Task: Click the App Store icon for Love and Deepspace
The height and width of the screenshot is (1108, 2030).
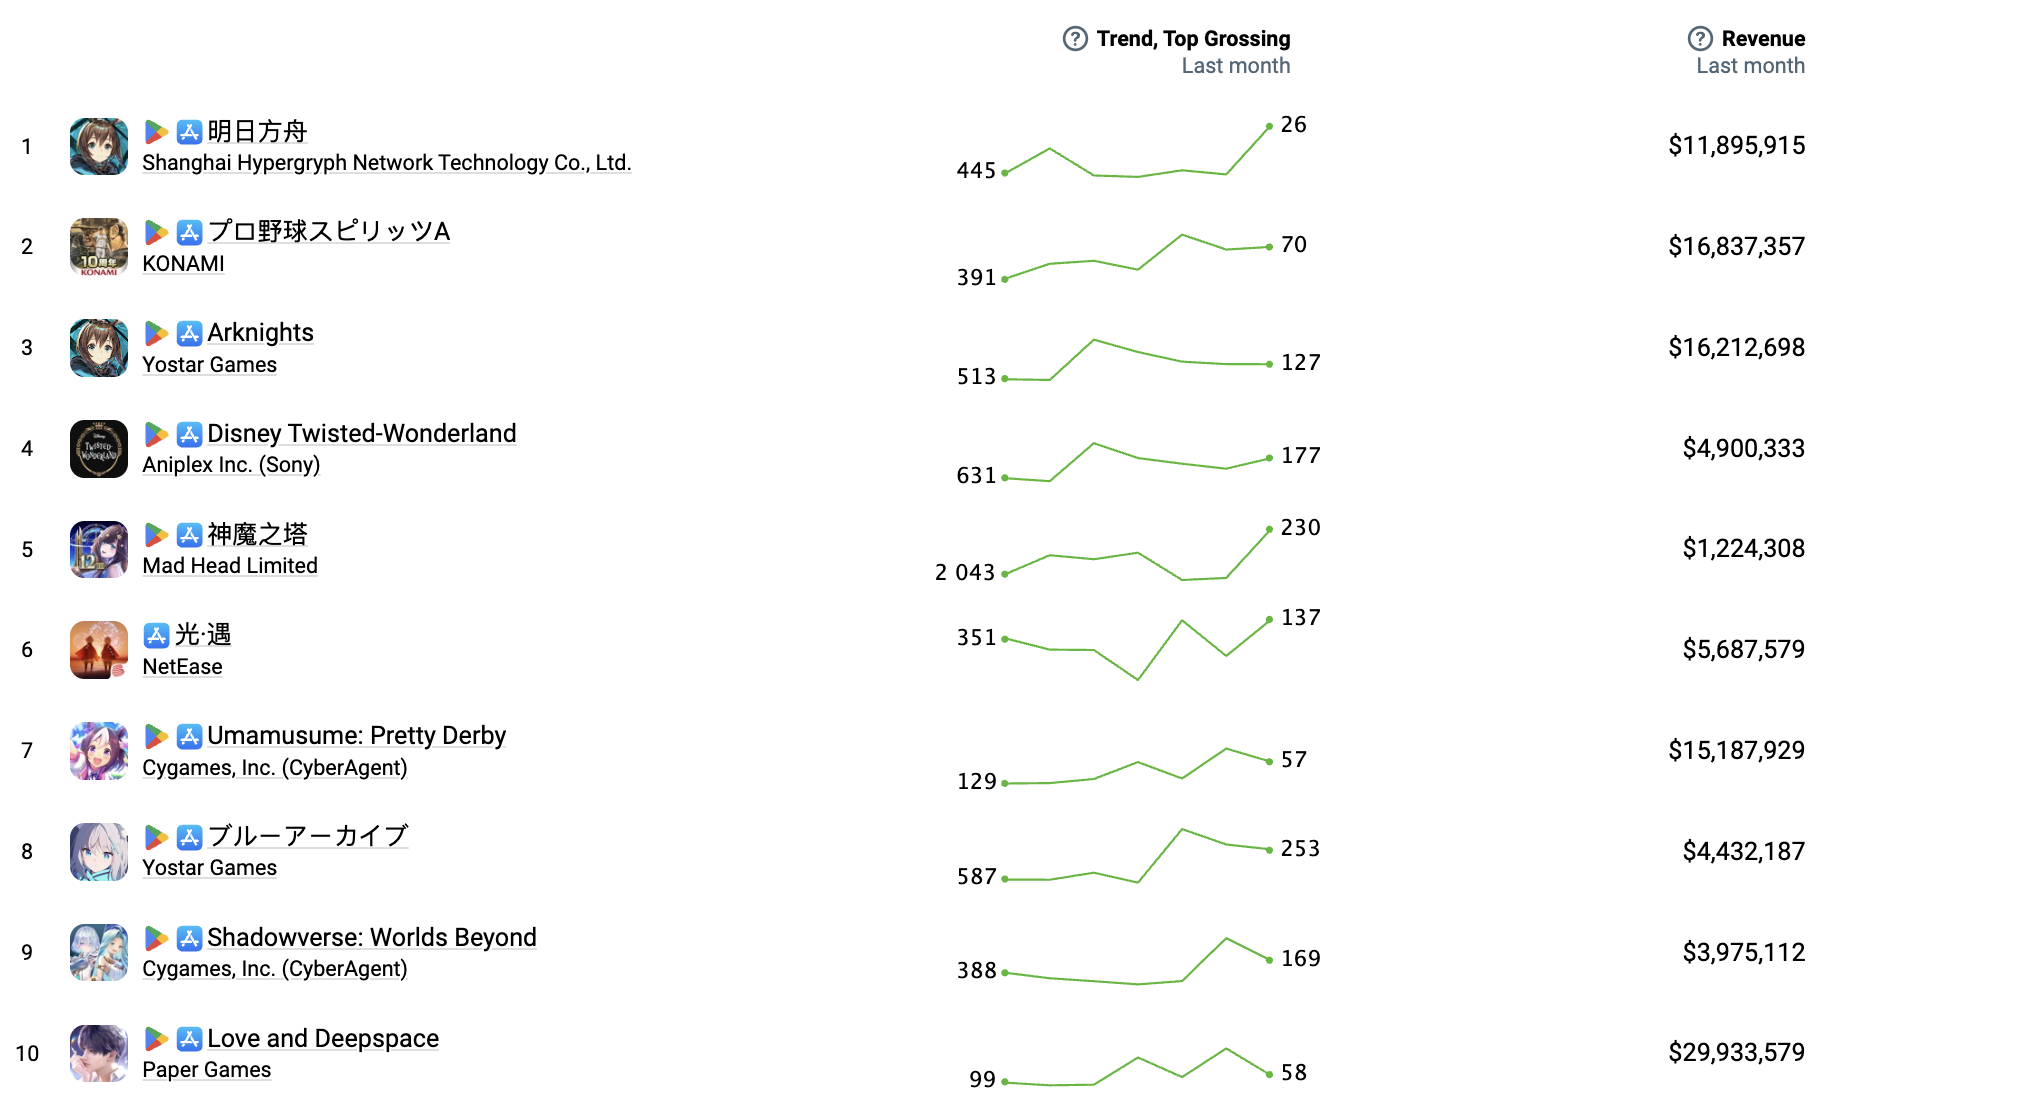Action: [189, 1039]
